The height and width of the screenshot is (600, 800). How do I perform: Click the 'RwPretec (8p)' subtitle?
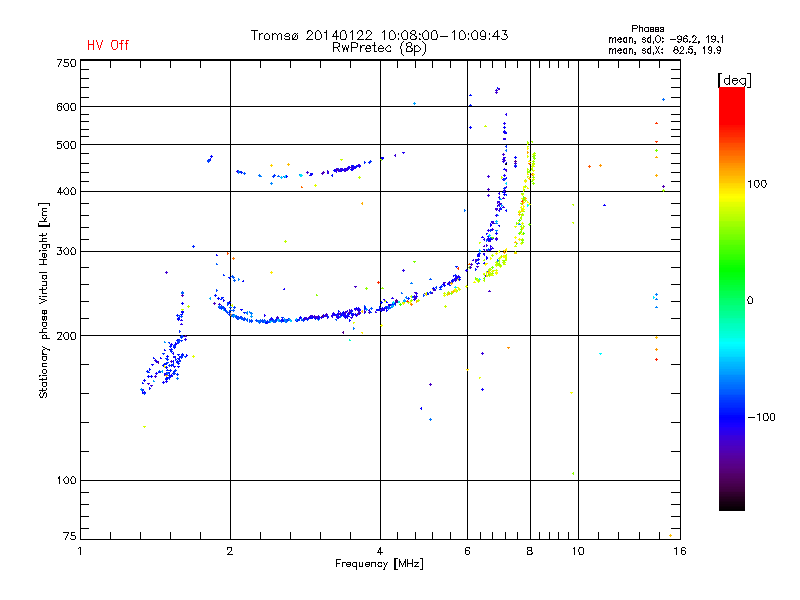point(379,48)
